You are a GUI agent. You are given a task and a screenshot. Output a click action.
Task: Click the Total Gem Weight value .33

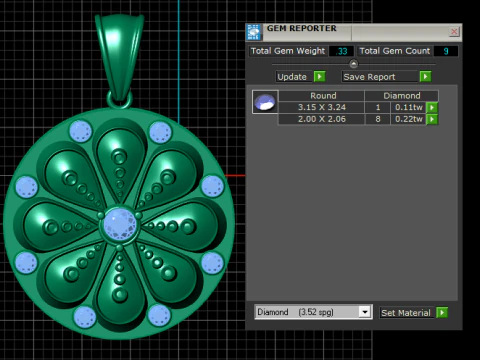click(x=341, y=51)
